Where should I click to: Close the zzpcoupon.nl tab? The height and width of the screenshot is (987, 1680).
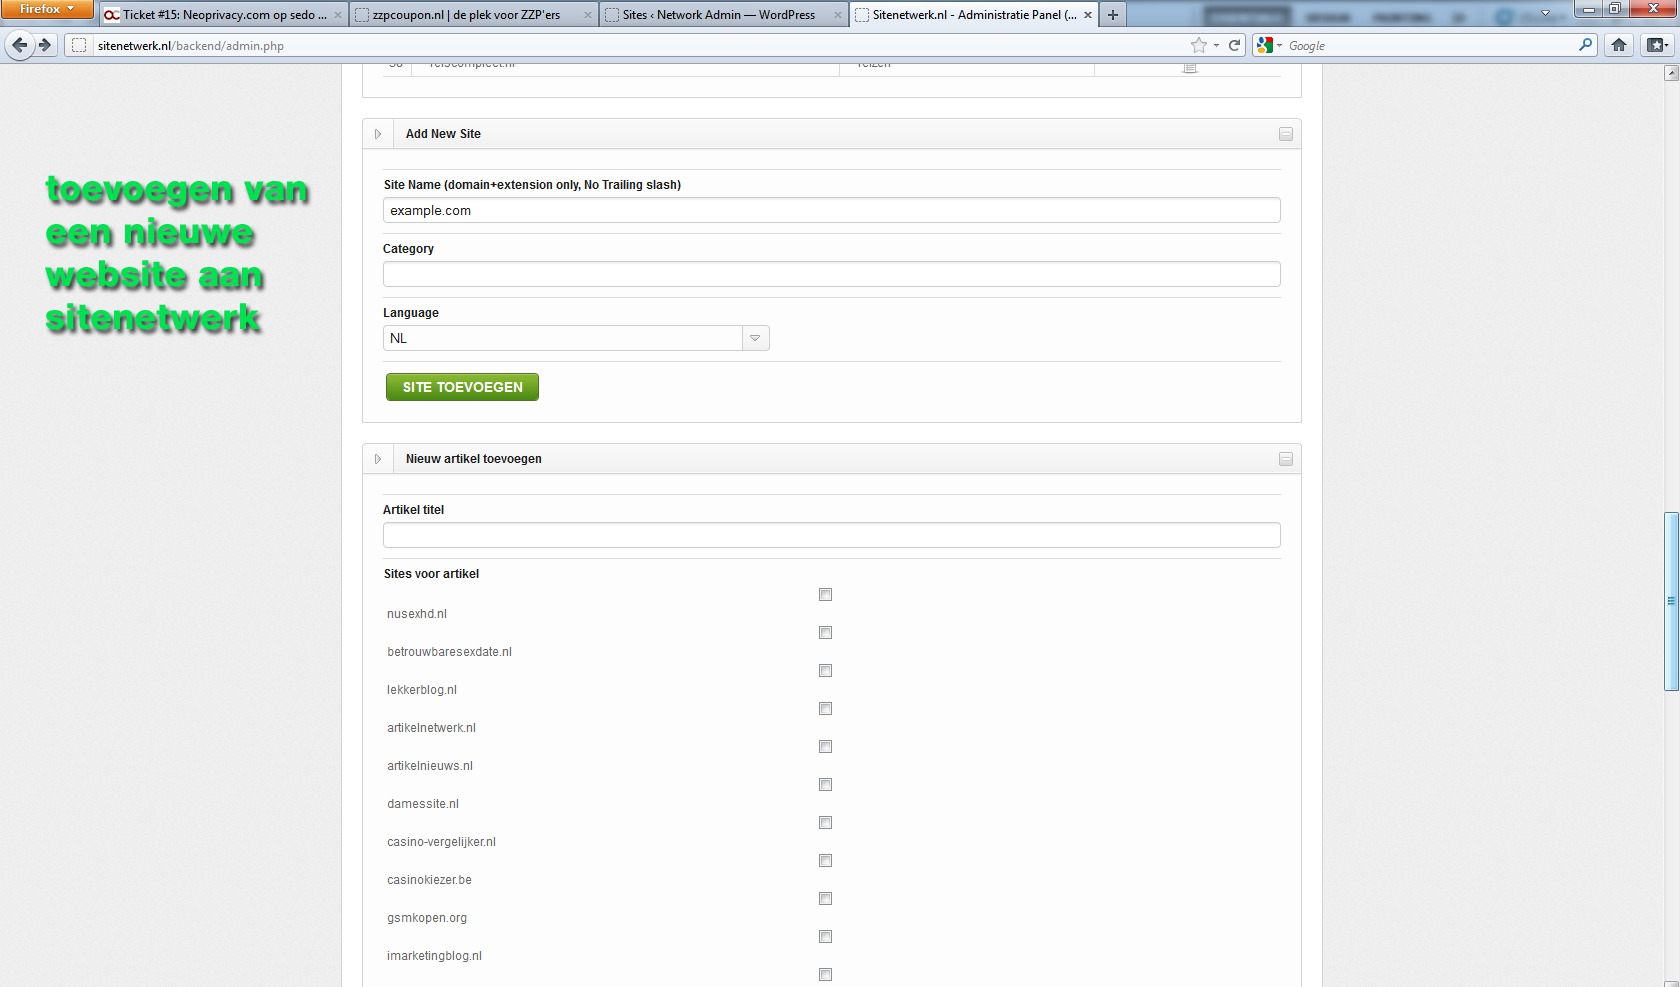click(588, 15)
